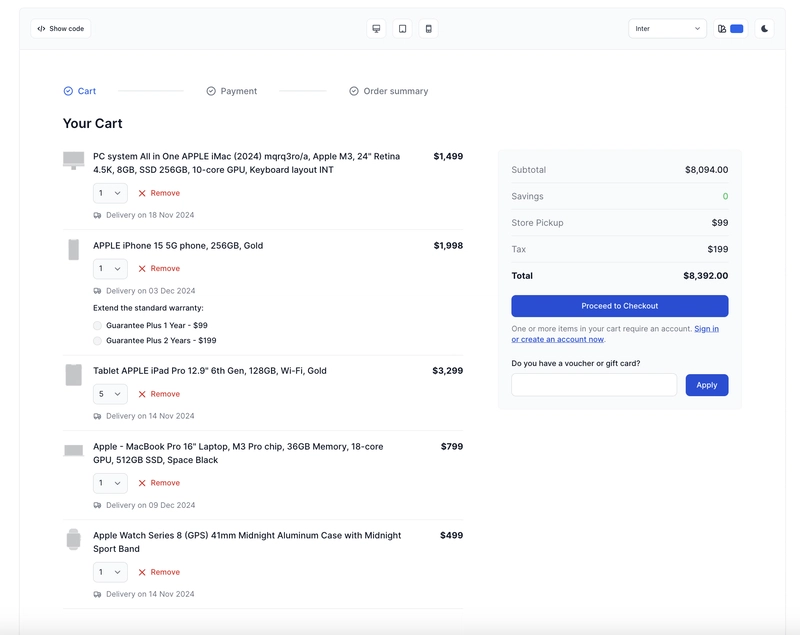This screenshot has width=800, height=635.
Task: Open the theme color swatch picker
Action: 737,29
